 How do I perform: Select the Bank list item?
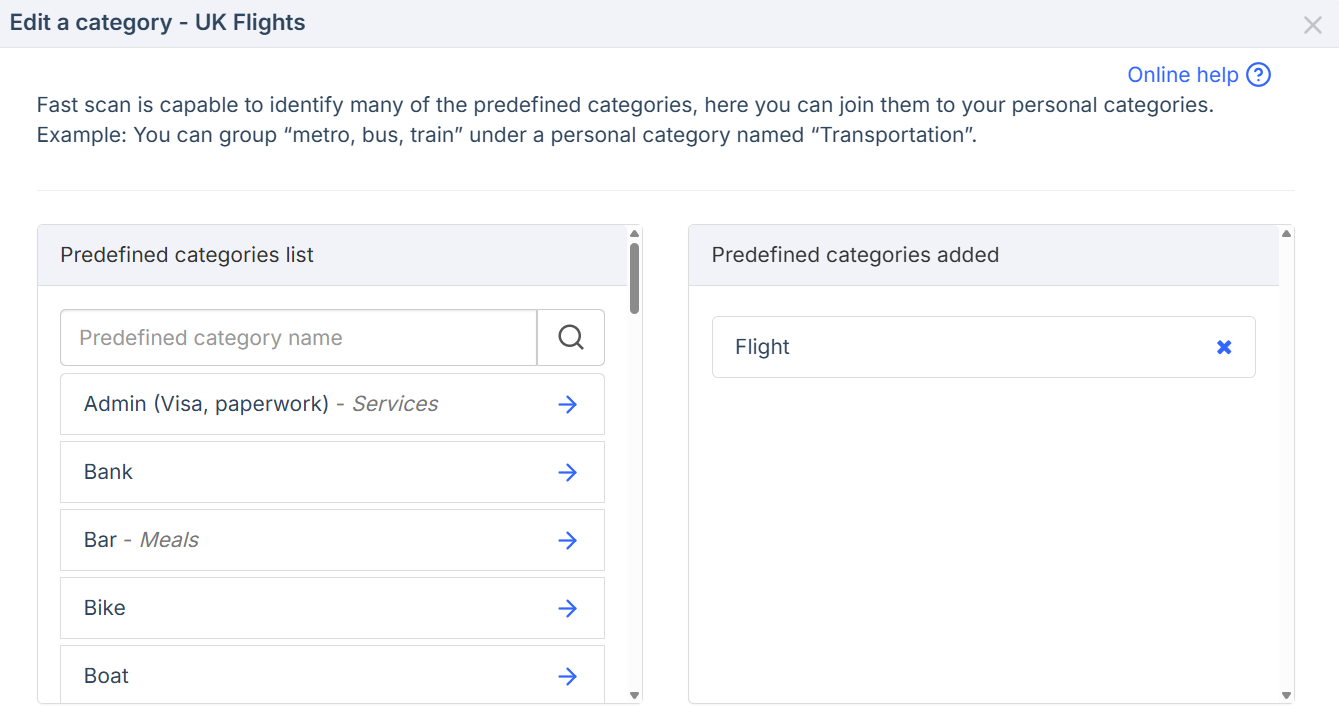coord(300,472)
